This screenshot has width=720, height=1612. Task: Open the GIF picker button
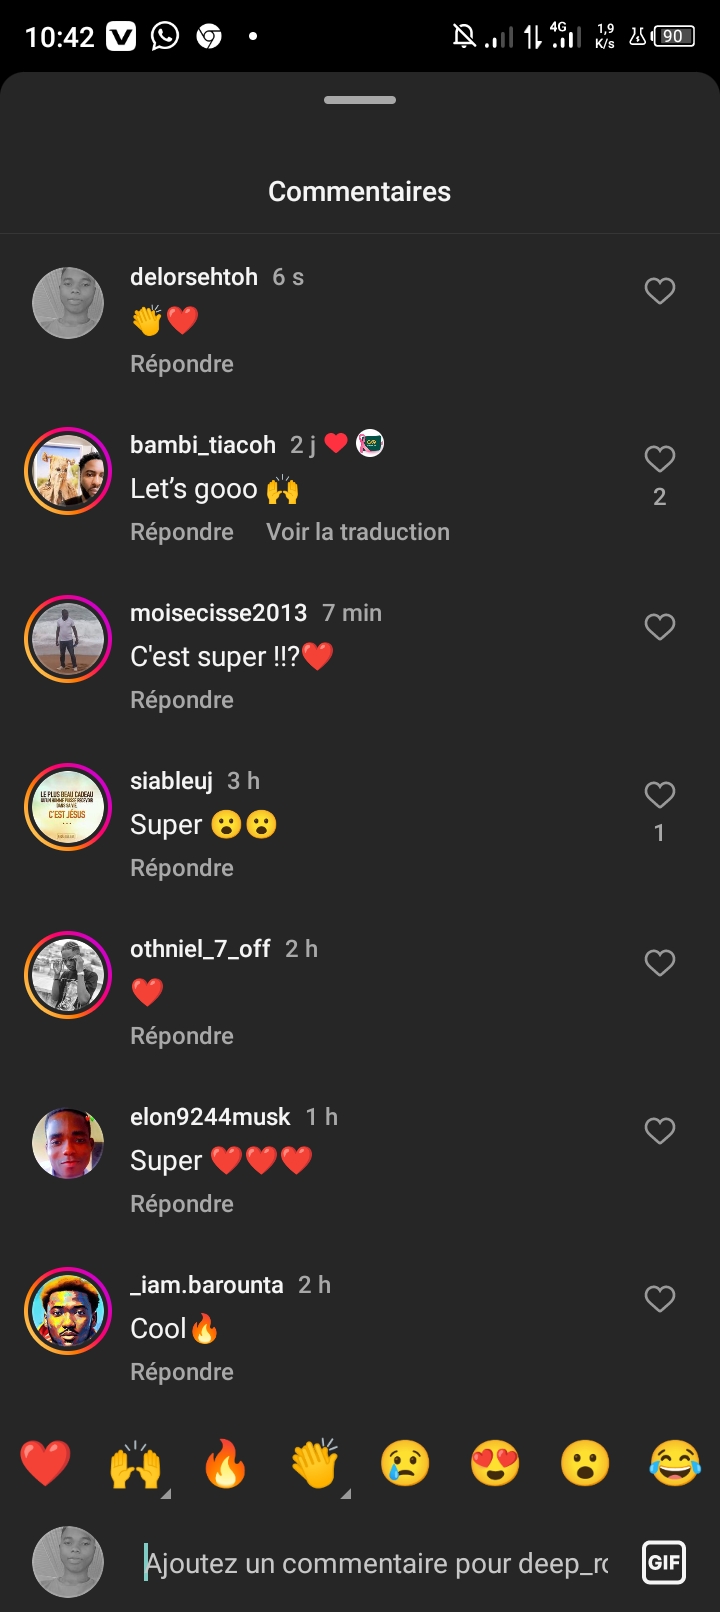664,1562
